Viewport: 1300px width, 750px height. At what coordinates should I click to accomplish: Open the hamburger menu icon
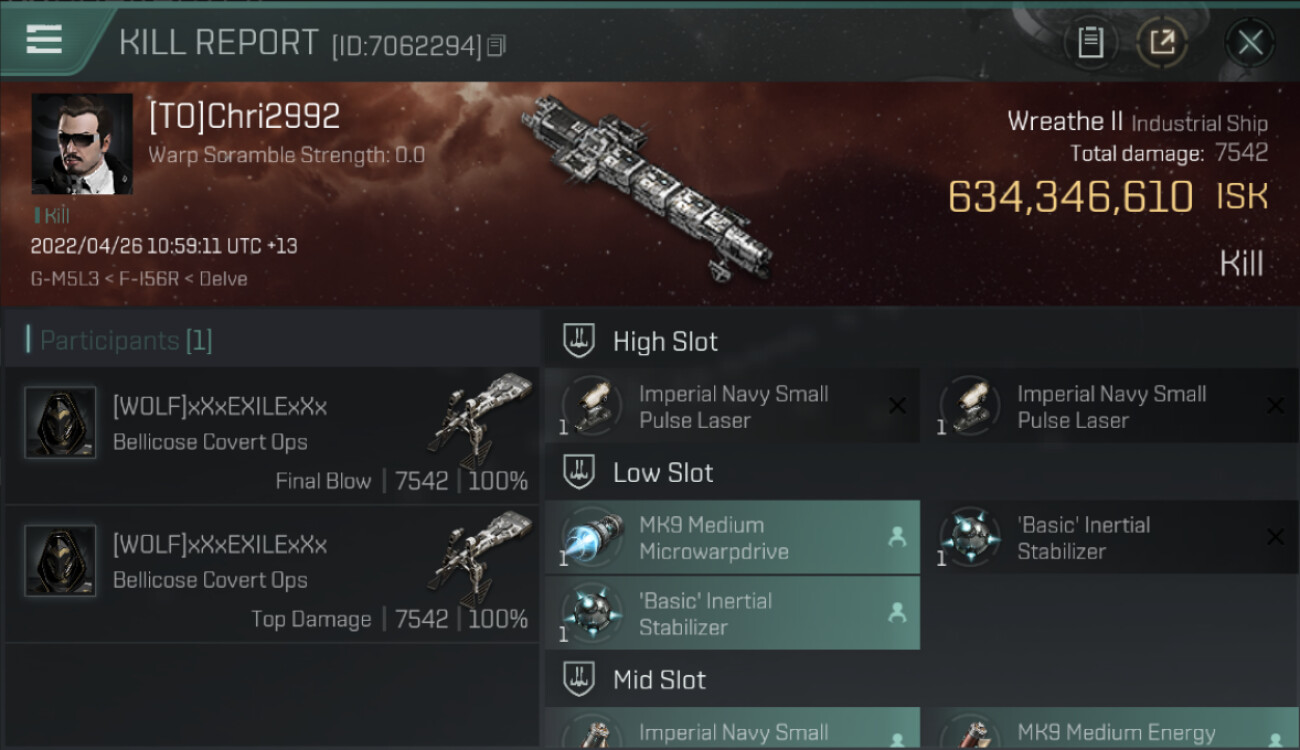coord(44,39)
